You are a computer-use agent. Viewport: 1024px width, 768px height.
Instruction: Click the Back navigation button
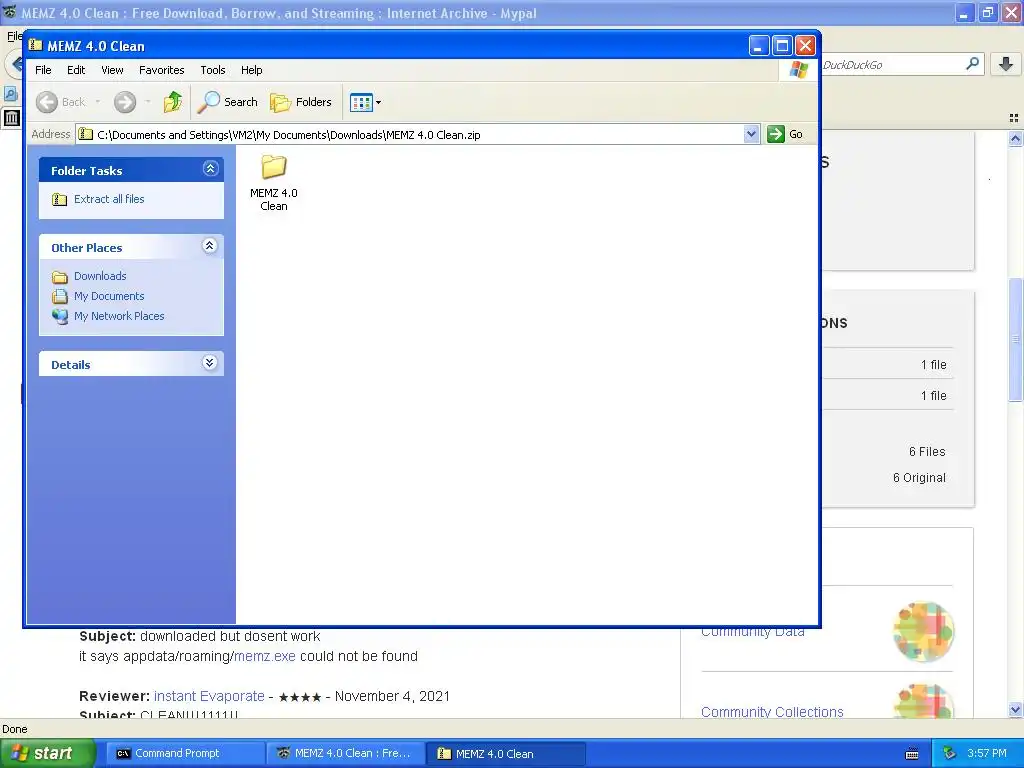tap(60, 102)
